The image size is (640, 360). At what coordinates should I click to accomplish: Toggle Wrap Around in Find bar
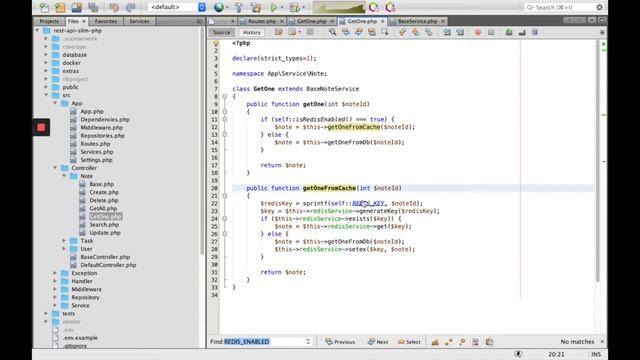[489, 342]
